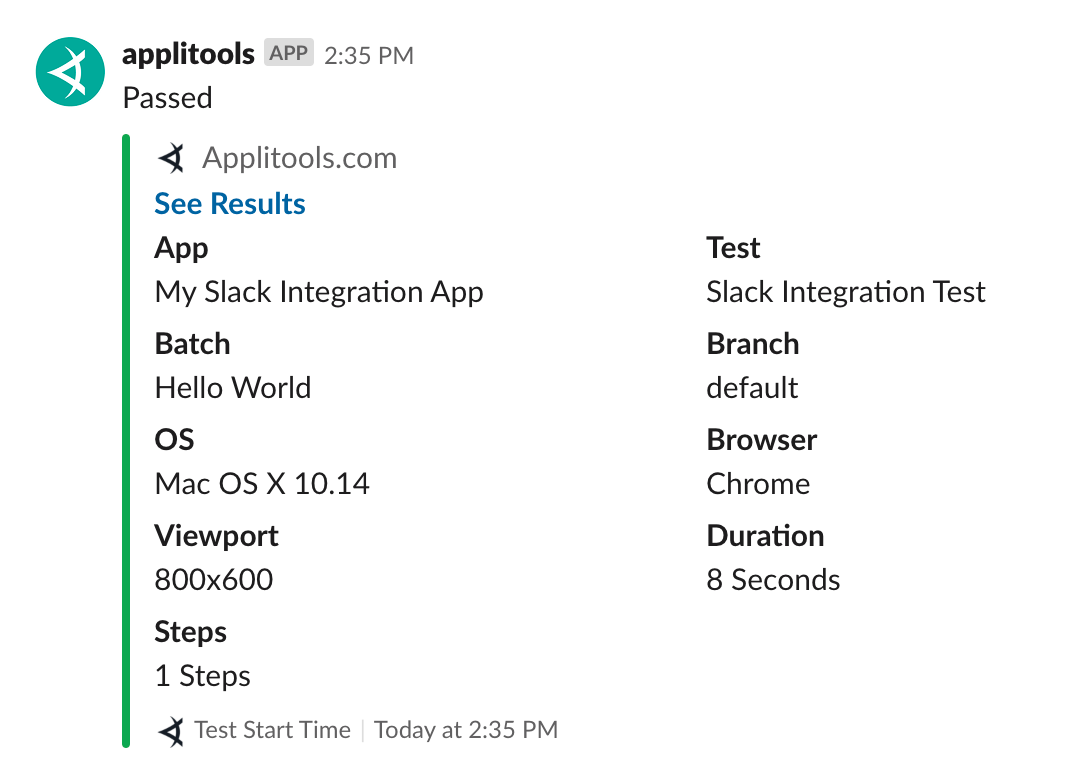
Task: Click the APP badge next to applitools
Action: point(289,53)
